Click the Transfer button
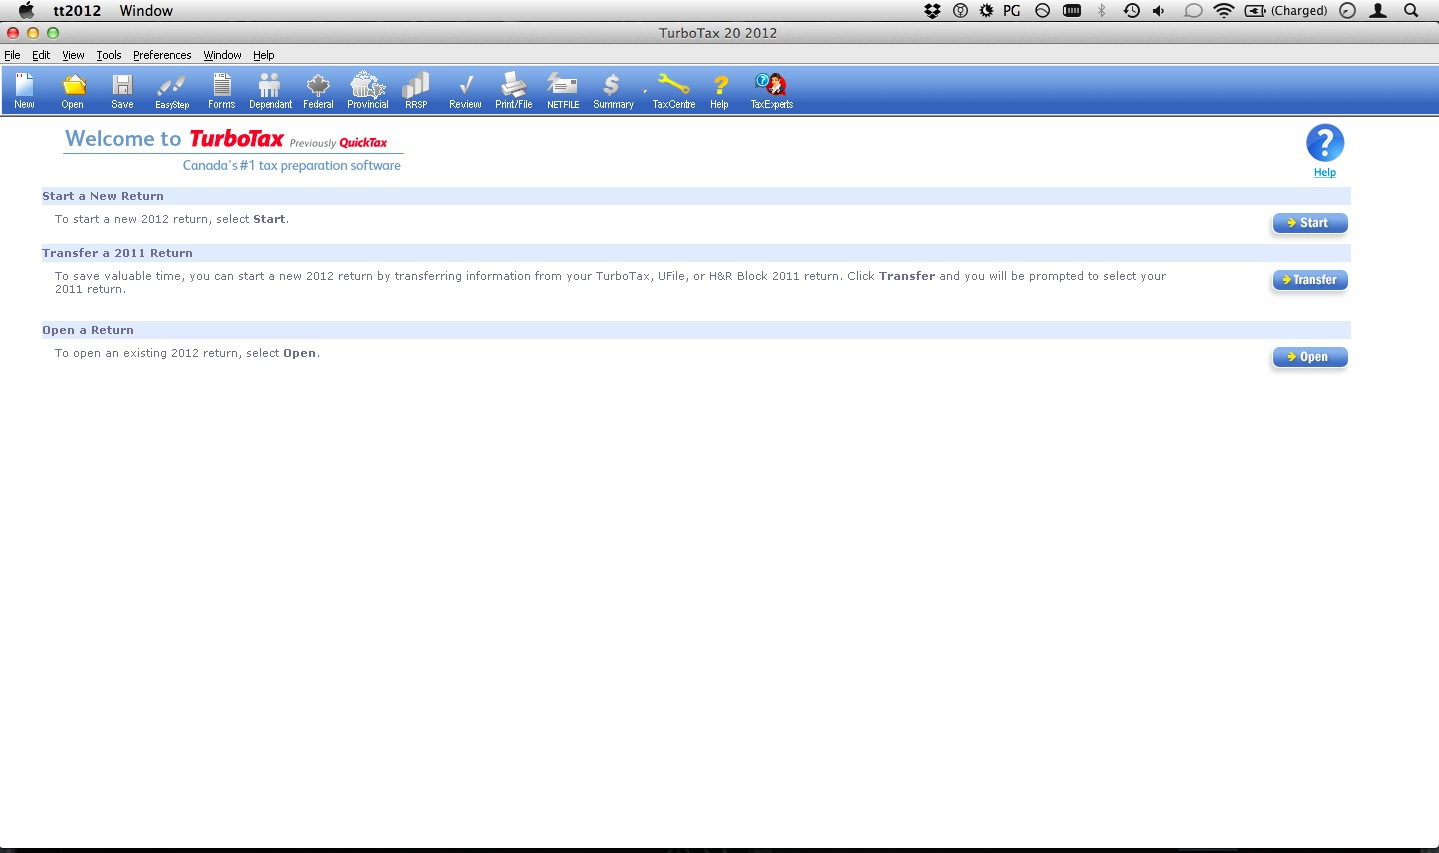 1310,280
